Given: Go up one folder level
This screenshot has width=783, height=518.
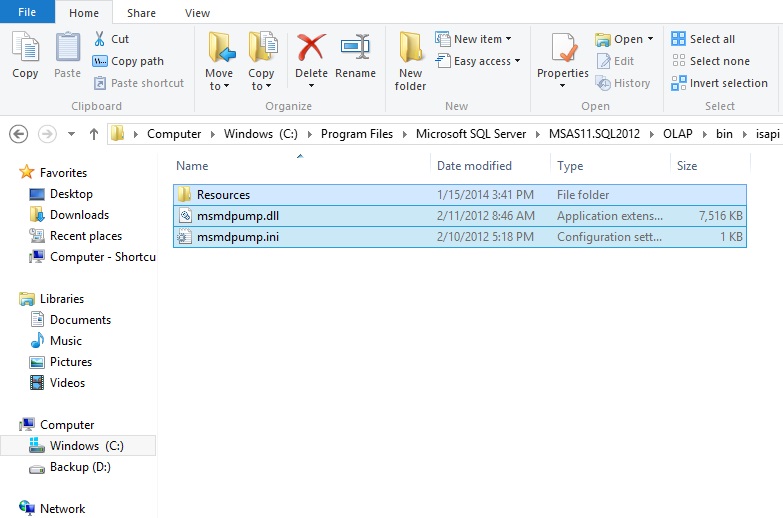Looking at the screenshot, I should click(93, 134).
